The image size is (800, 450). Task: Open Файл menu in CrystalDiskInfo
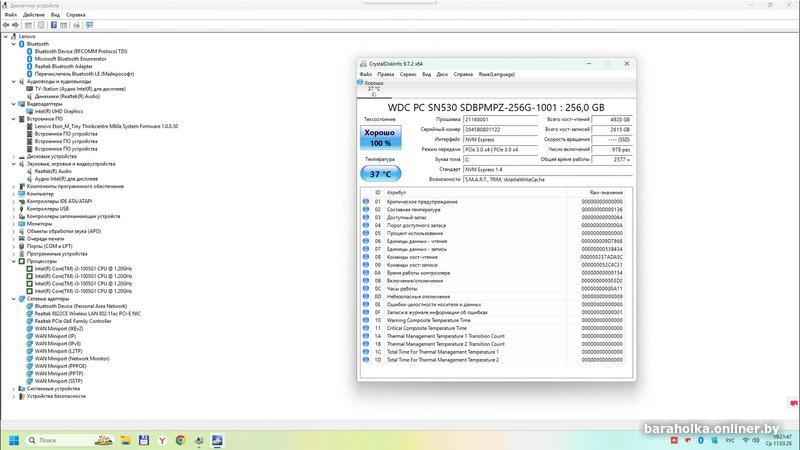click(365, 74)
